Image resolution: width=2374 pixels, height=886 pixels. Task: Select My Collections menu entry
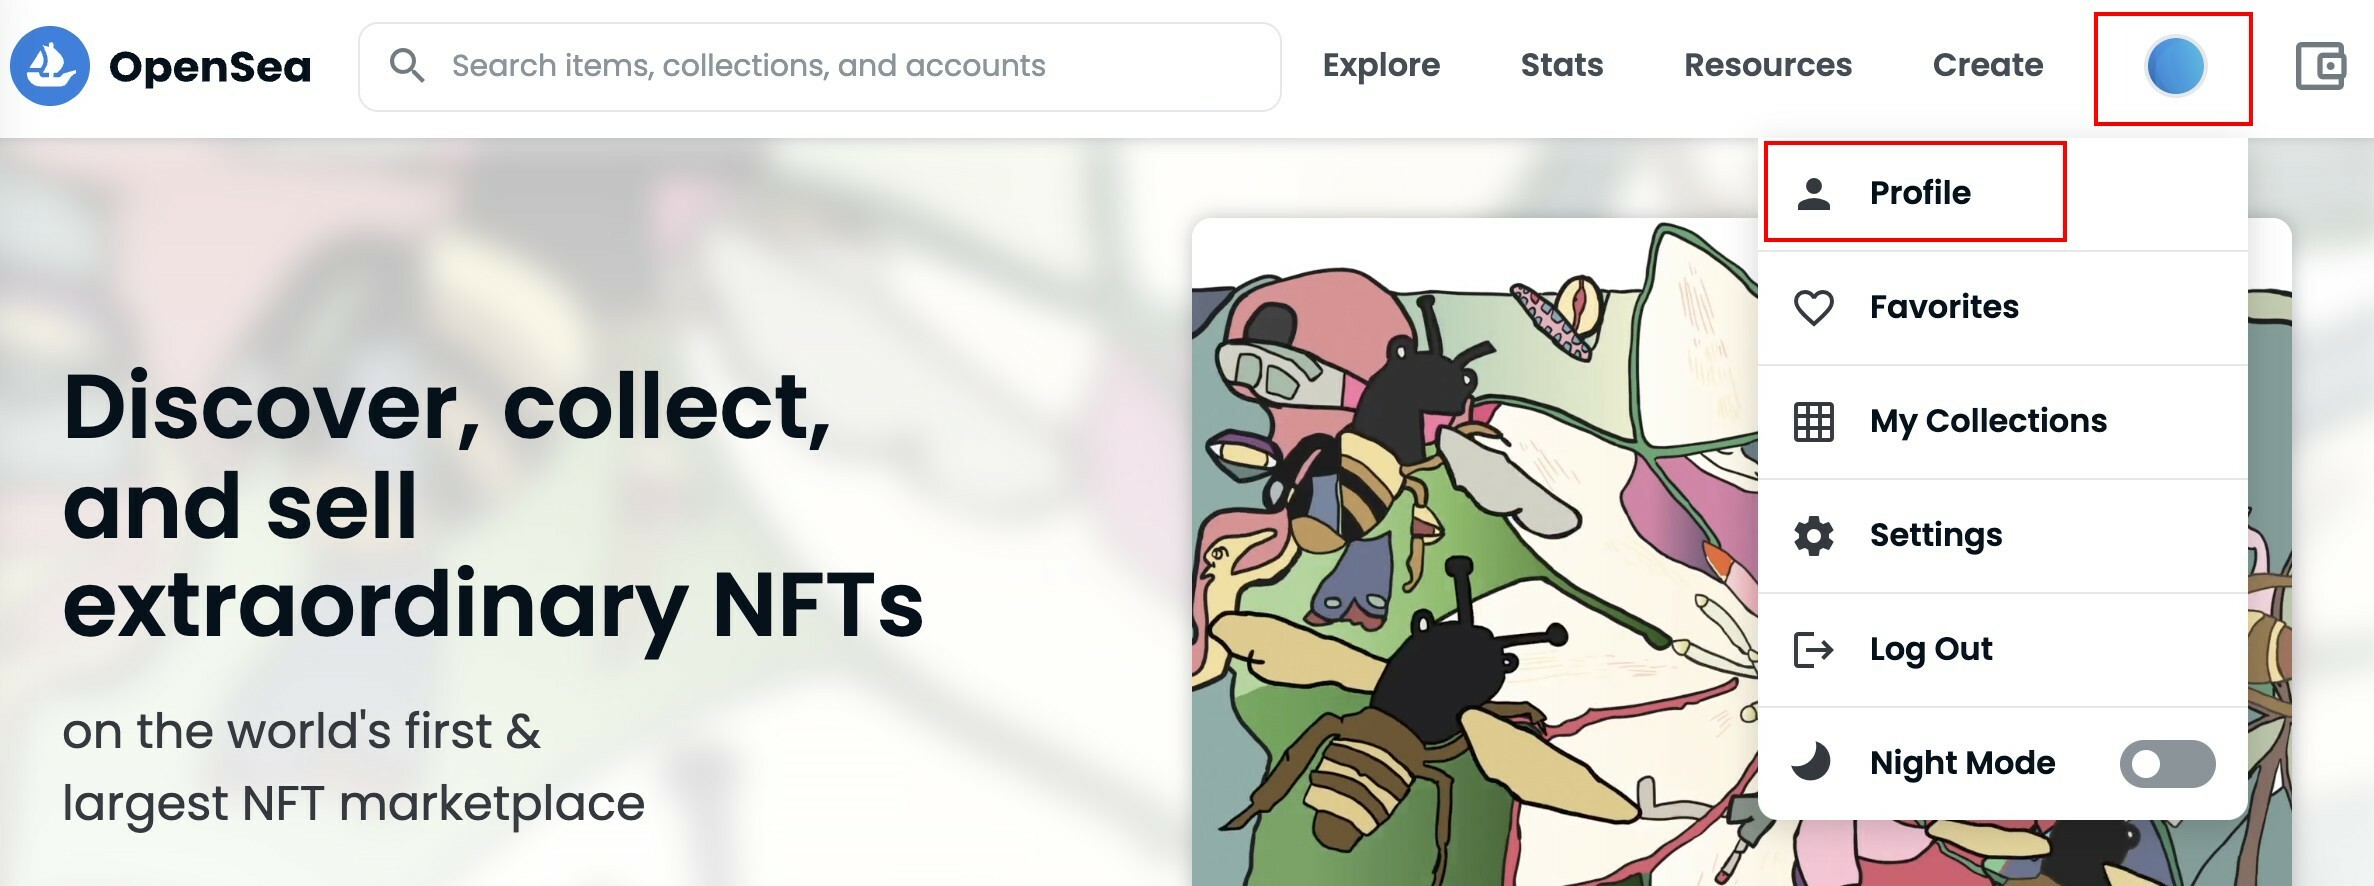click(1987, 421)
